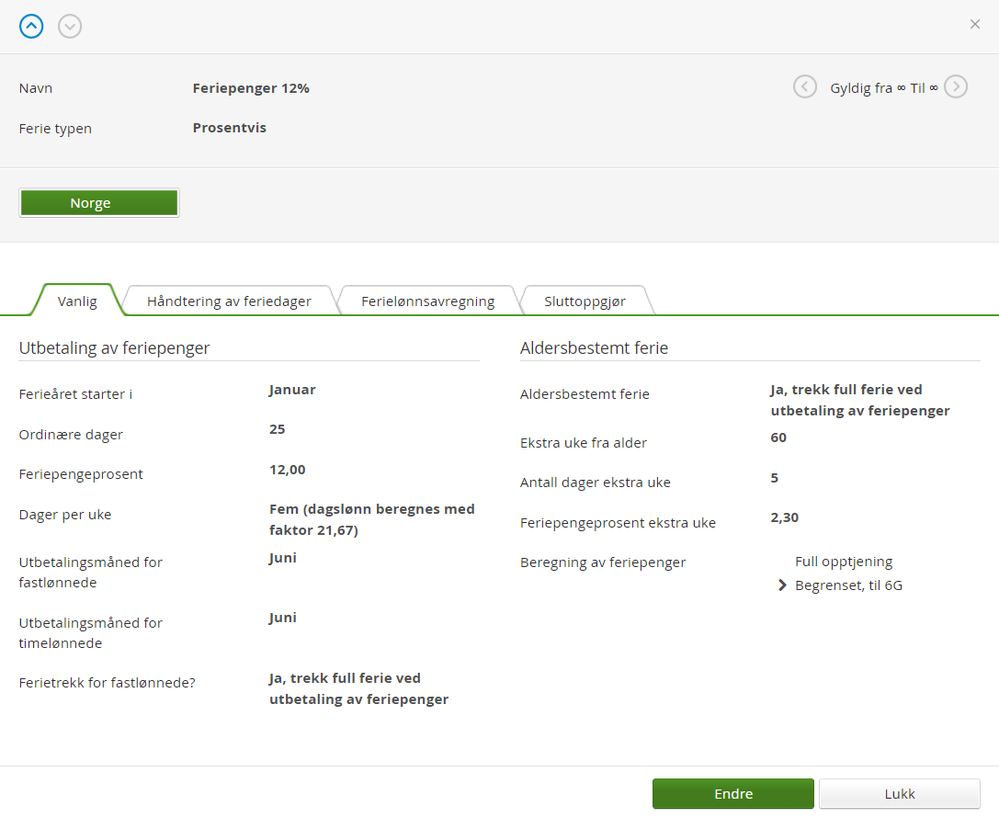
Task: Click the Feriepenger 12% name value
Action: (251, 88)
